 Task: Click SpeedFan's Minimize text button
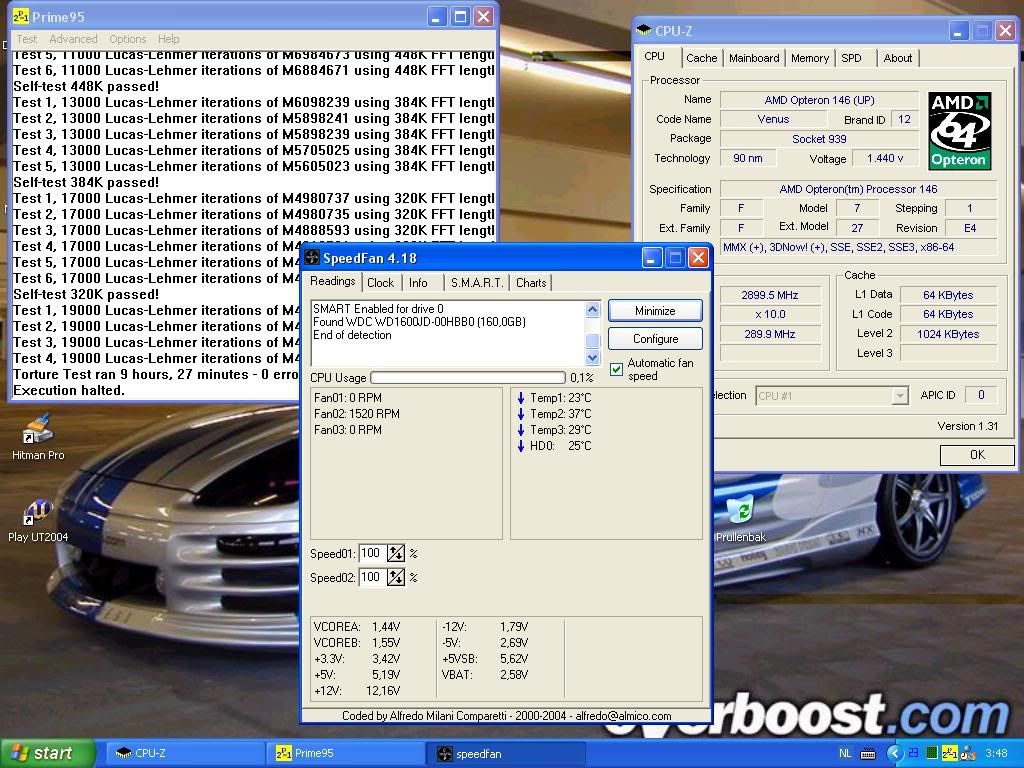pyautogui.click(x=655, y=311)
